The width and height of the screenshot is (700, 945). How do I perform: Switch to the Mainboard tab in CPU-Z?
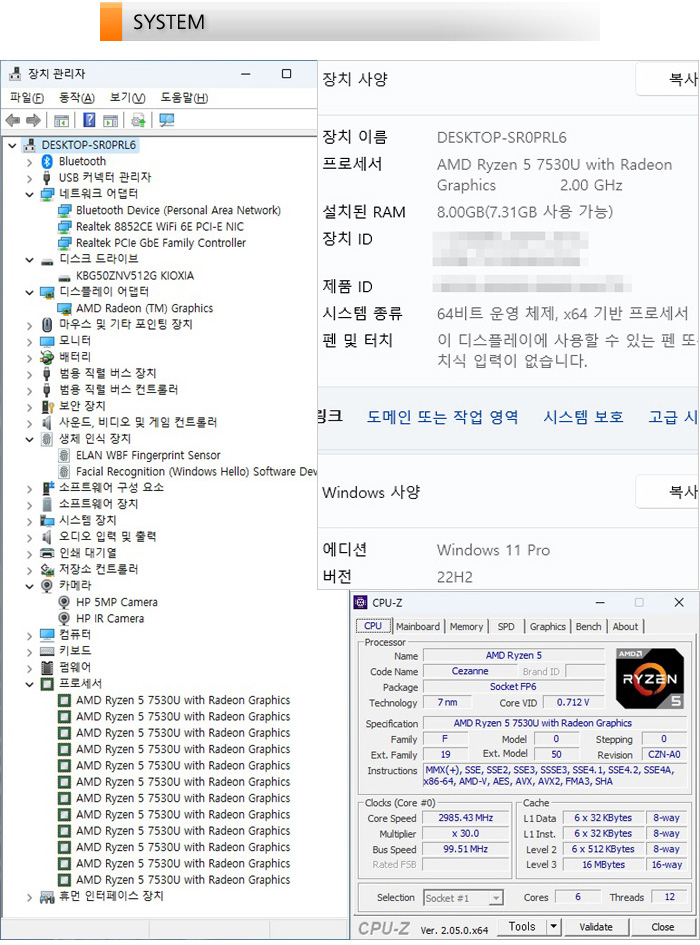coord(417,626)
